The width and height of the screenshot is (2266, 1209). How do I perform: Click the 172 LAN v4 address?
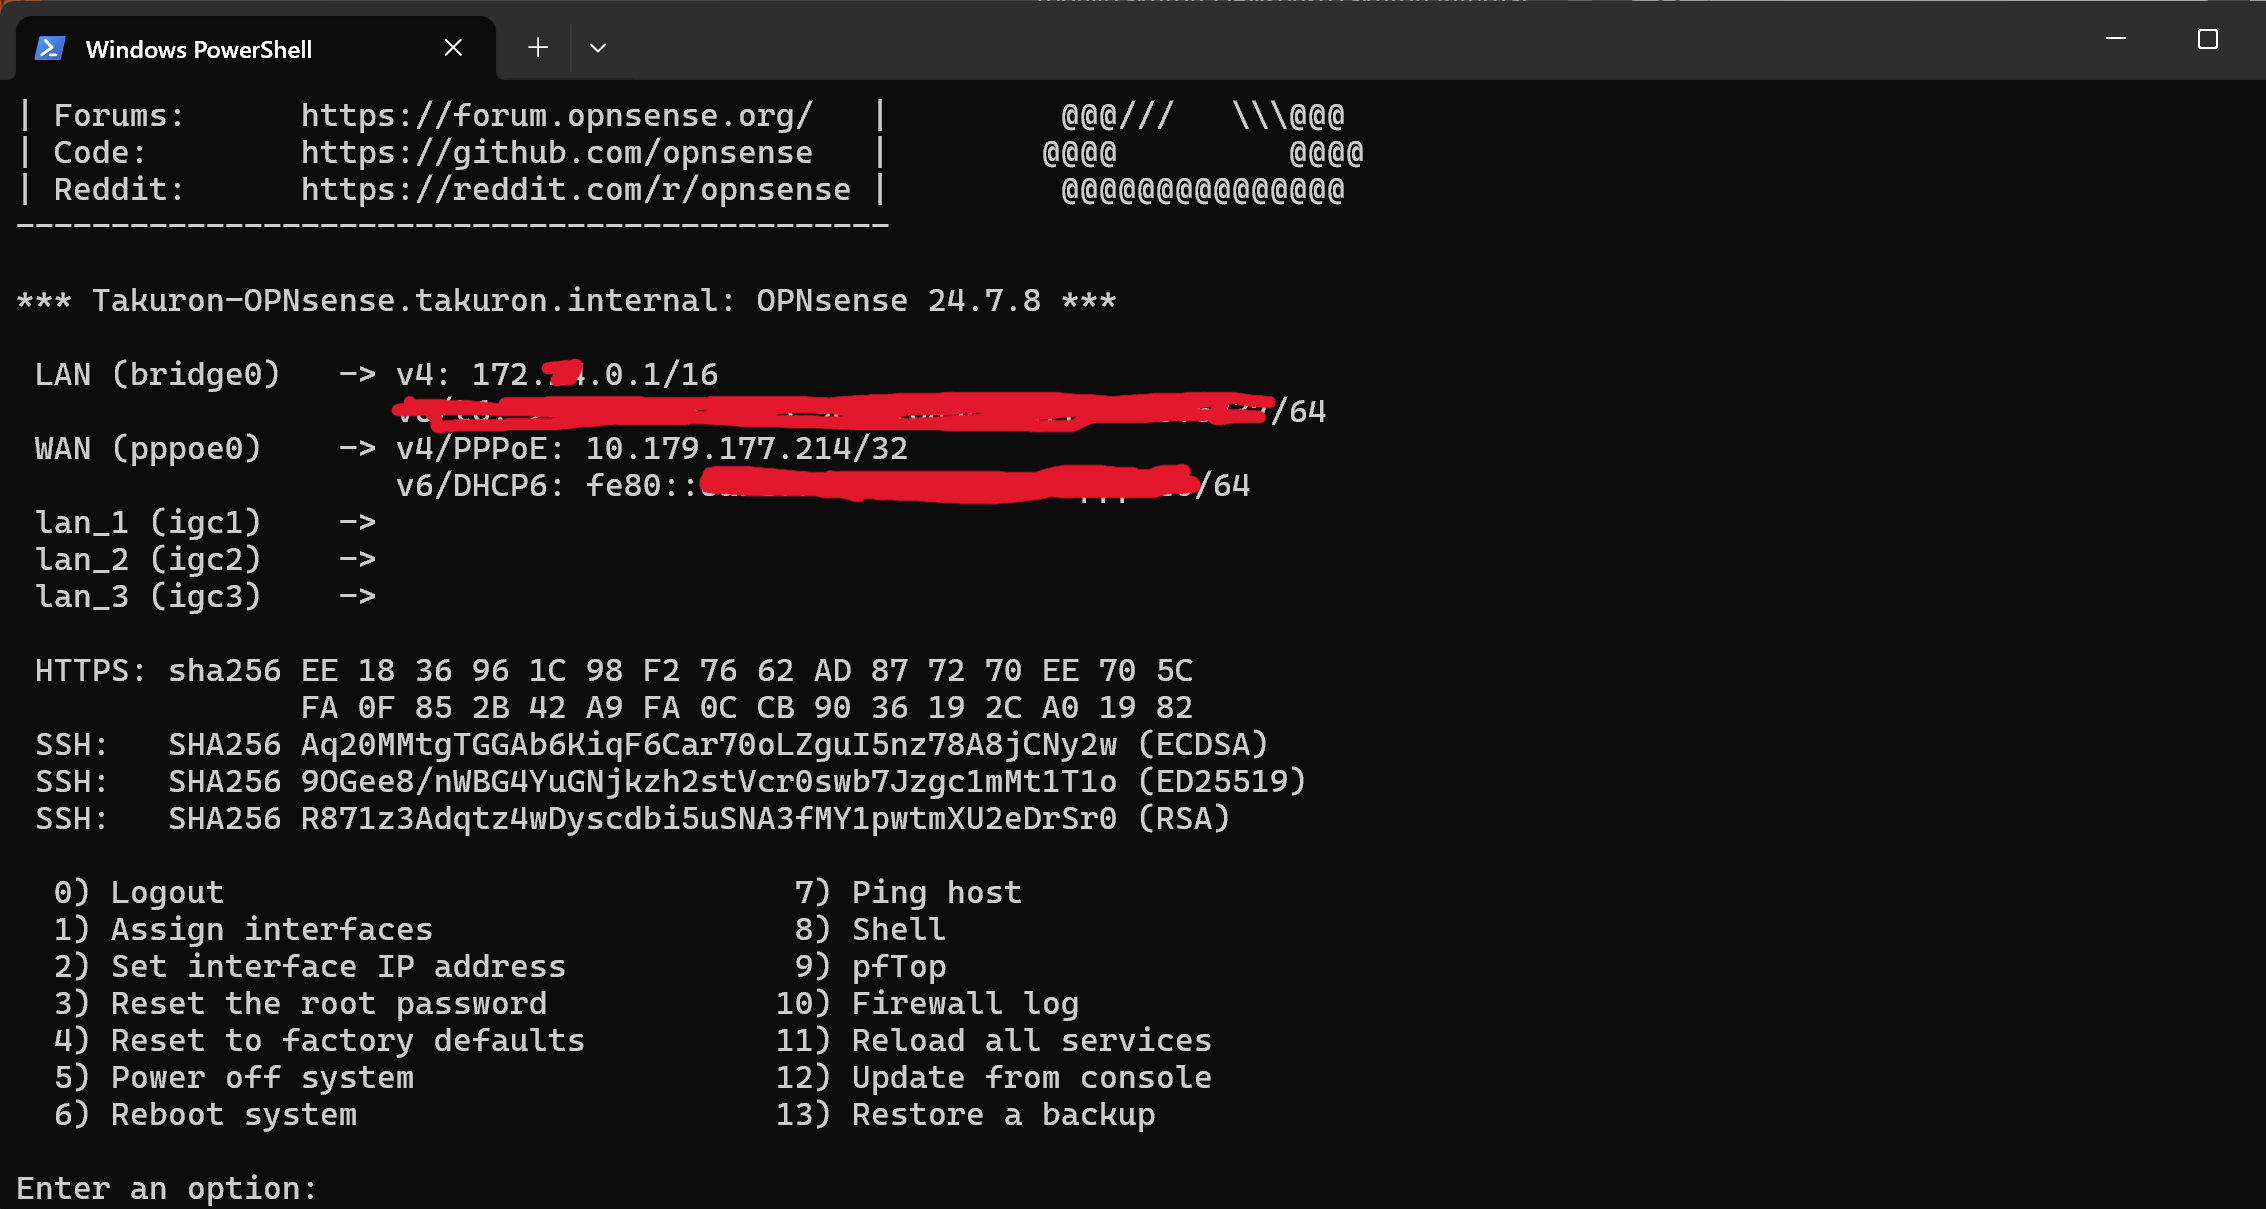[x=595, y=375]
